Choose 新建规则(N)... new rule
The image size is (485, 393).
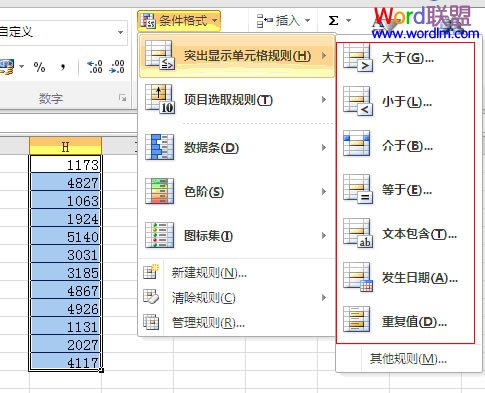[x=237, y=273]
